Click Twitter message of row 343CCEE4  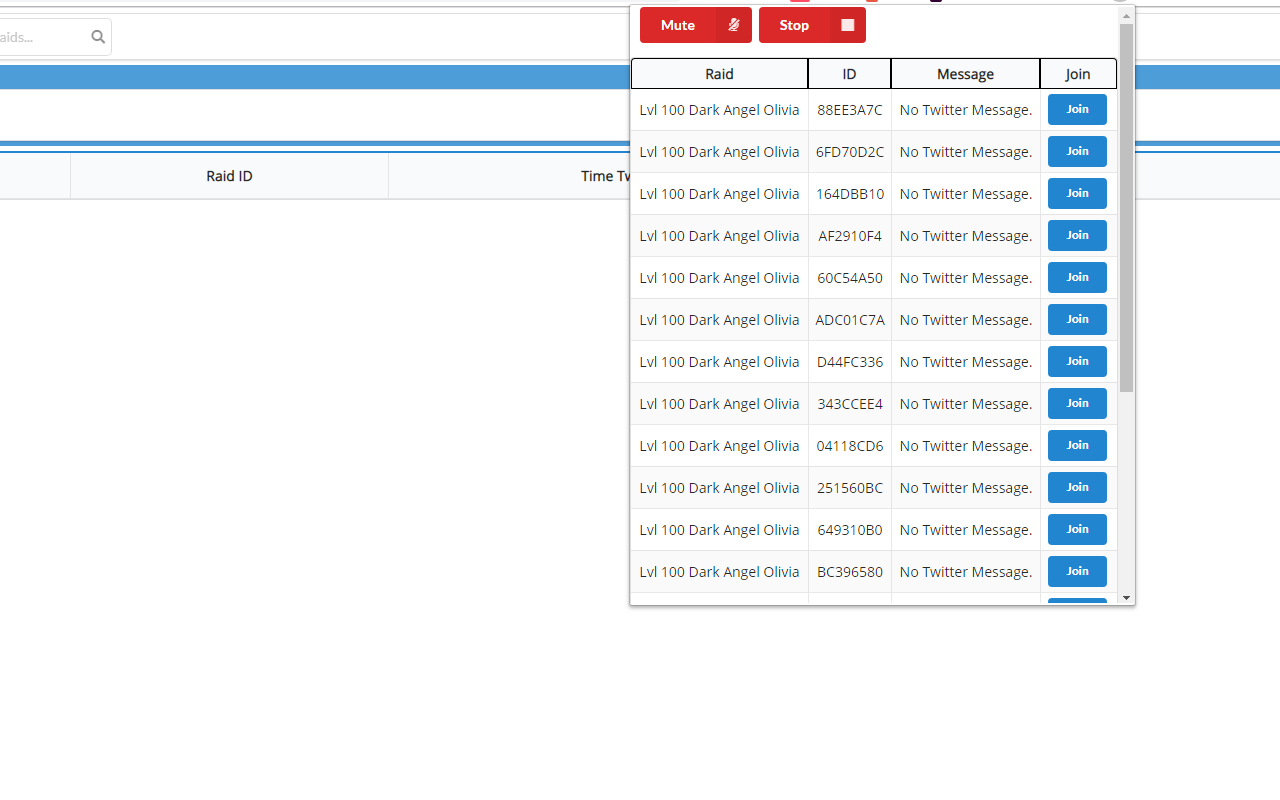(x=966, y=404)
